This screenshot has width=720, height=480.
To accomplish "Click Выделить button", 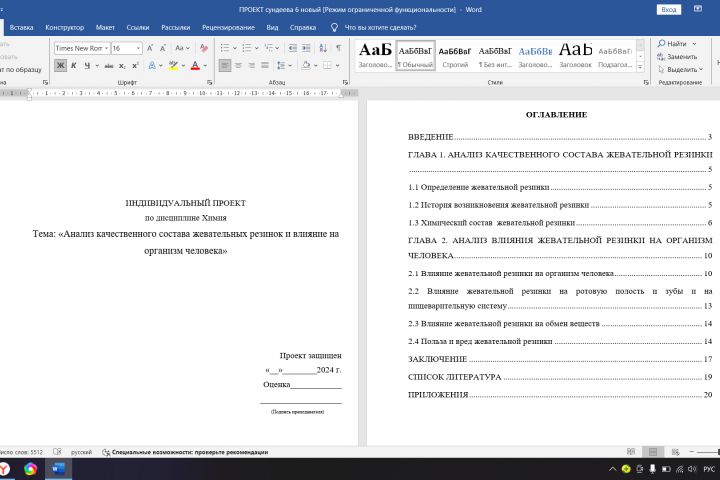I will pos(680,69).
